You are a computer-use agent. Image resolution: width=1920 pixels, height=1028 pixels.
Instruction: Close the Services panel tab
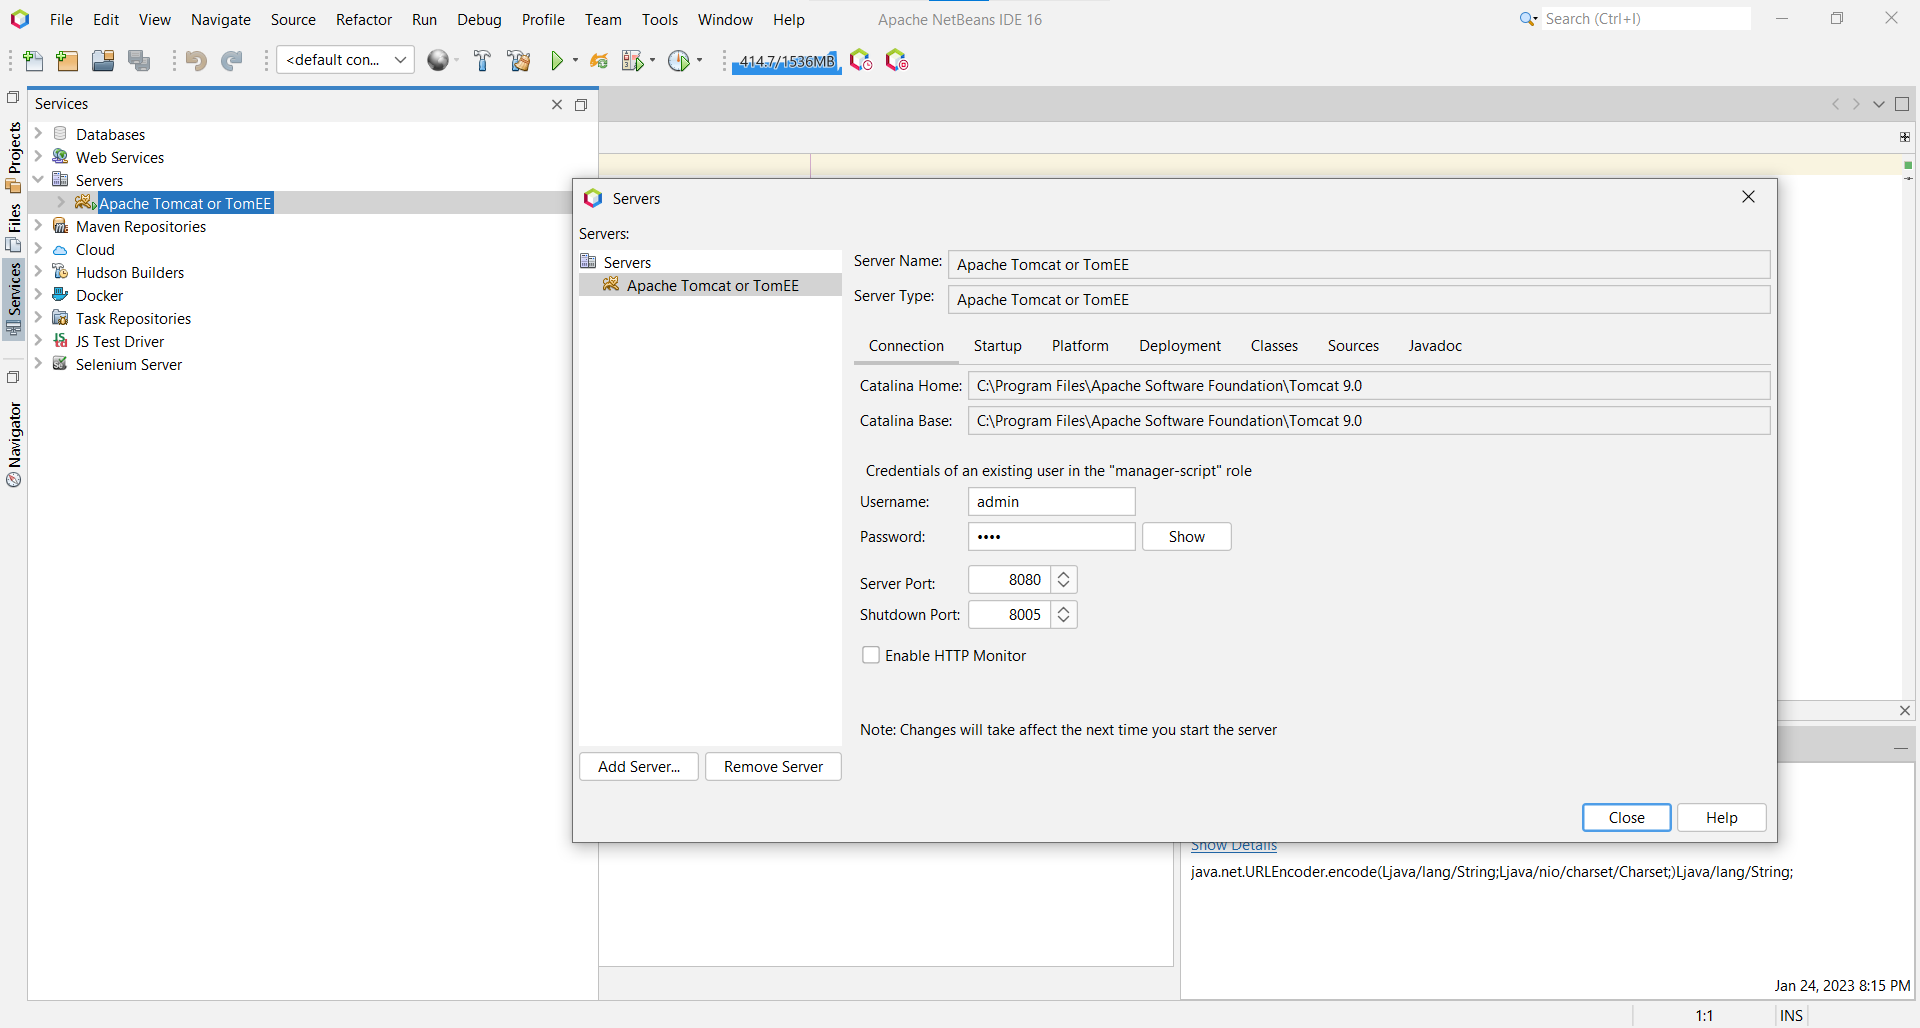(557, 105)
